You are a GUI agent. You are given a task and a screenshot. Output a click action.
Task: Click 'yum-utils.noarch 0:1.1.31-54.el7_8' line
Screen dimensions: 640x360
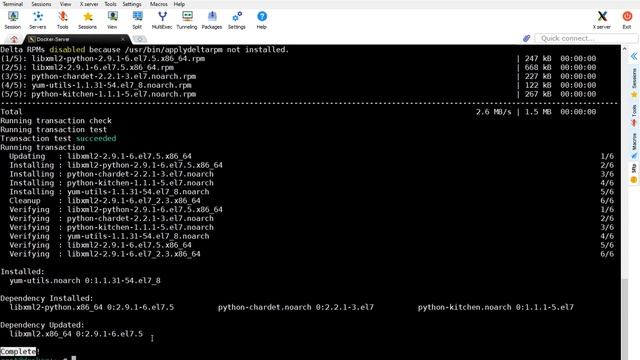[x=85, y=280]
